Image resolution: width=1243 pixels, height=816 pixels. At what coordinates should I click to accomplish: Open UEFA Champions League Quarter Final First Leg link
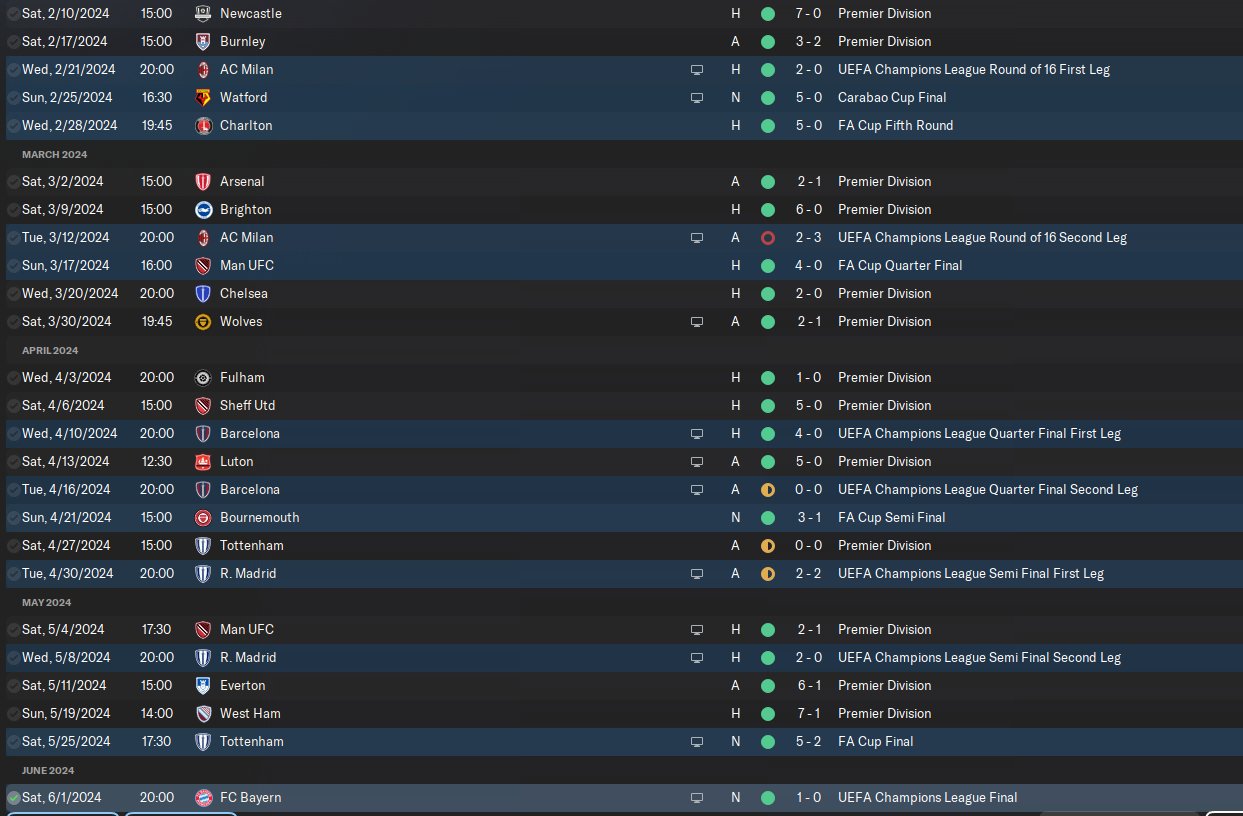(x=979, y=434)
